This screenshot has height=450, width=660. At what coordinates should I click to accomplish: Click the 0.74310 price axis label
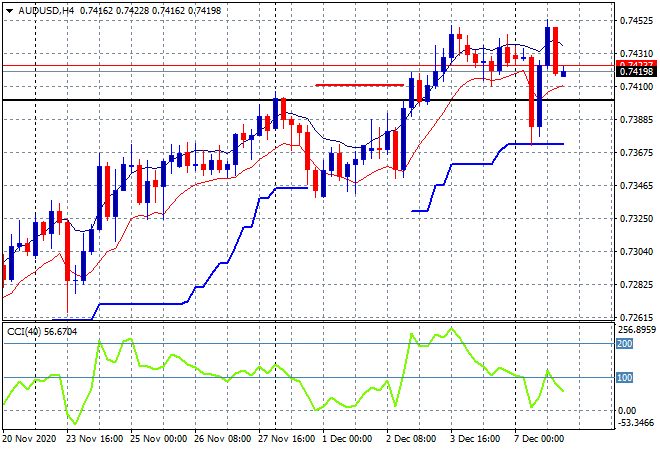tap(636, 53)
